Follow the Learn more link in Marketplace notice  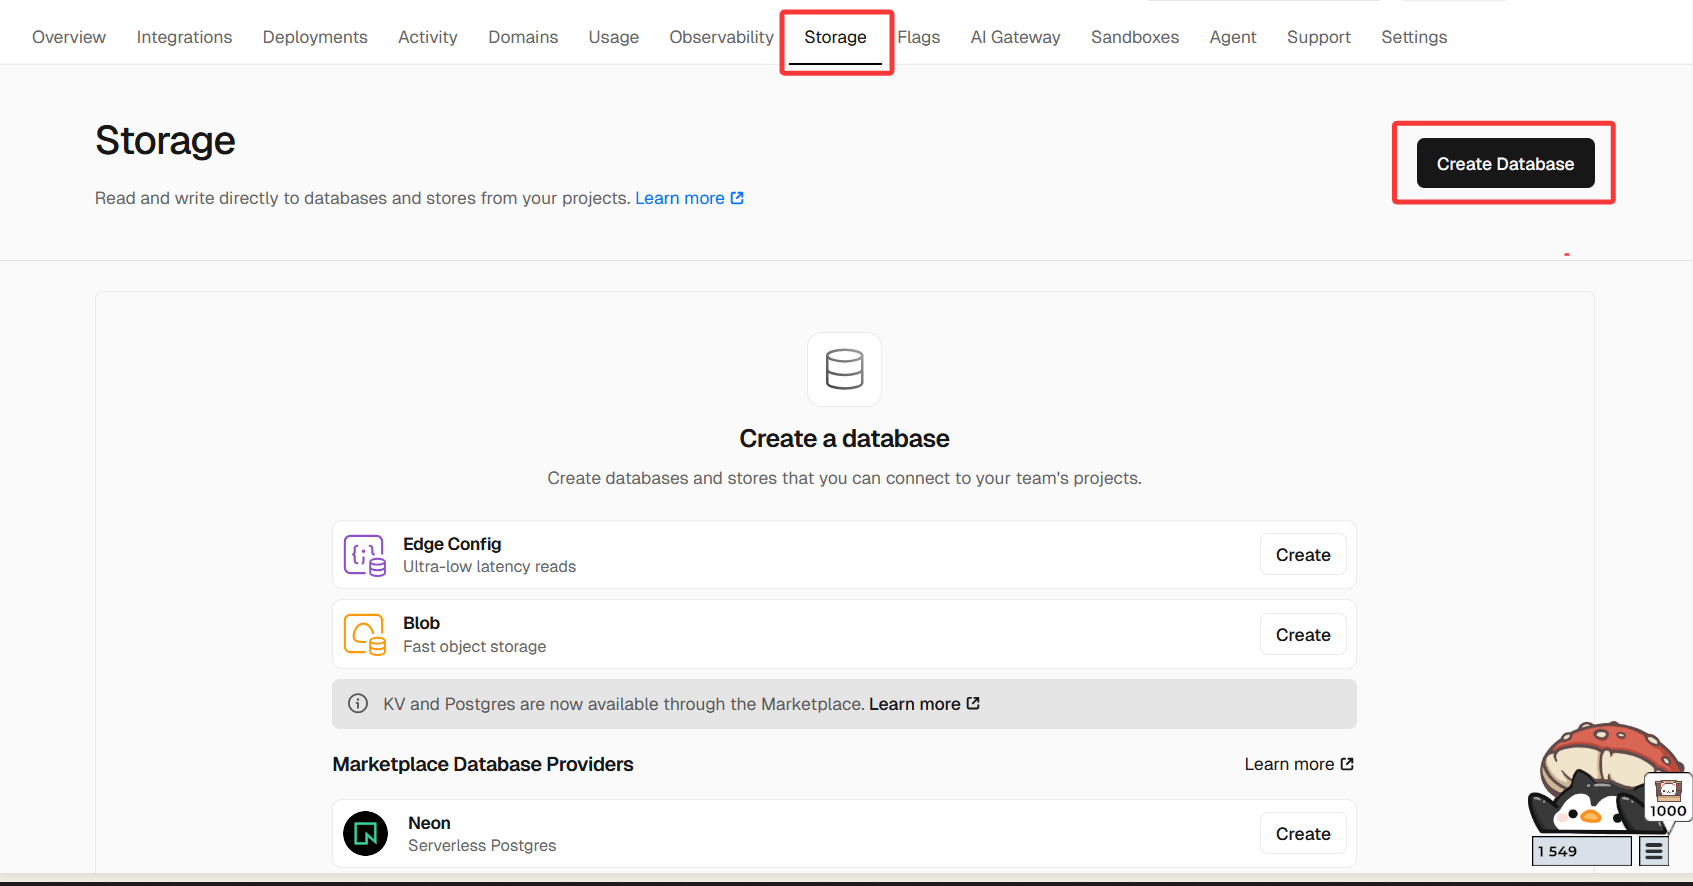point(923,704)
